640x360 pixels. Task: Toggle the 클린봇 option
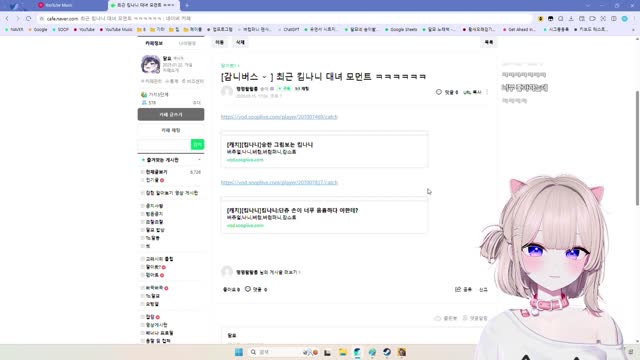pyautogui.click(x=446, y=318)
